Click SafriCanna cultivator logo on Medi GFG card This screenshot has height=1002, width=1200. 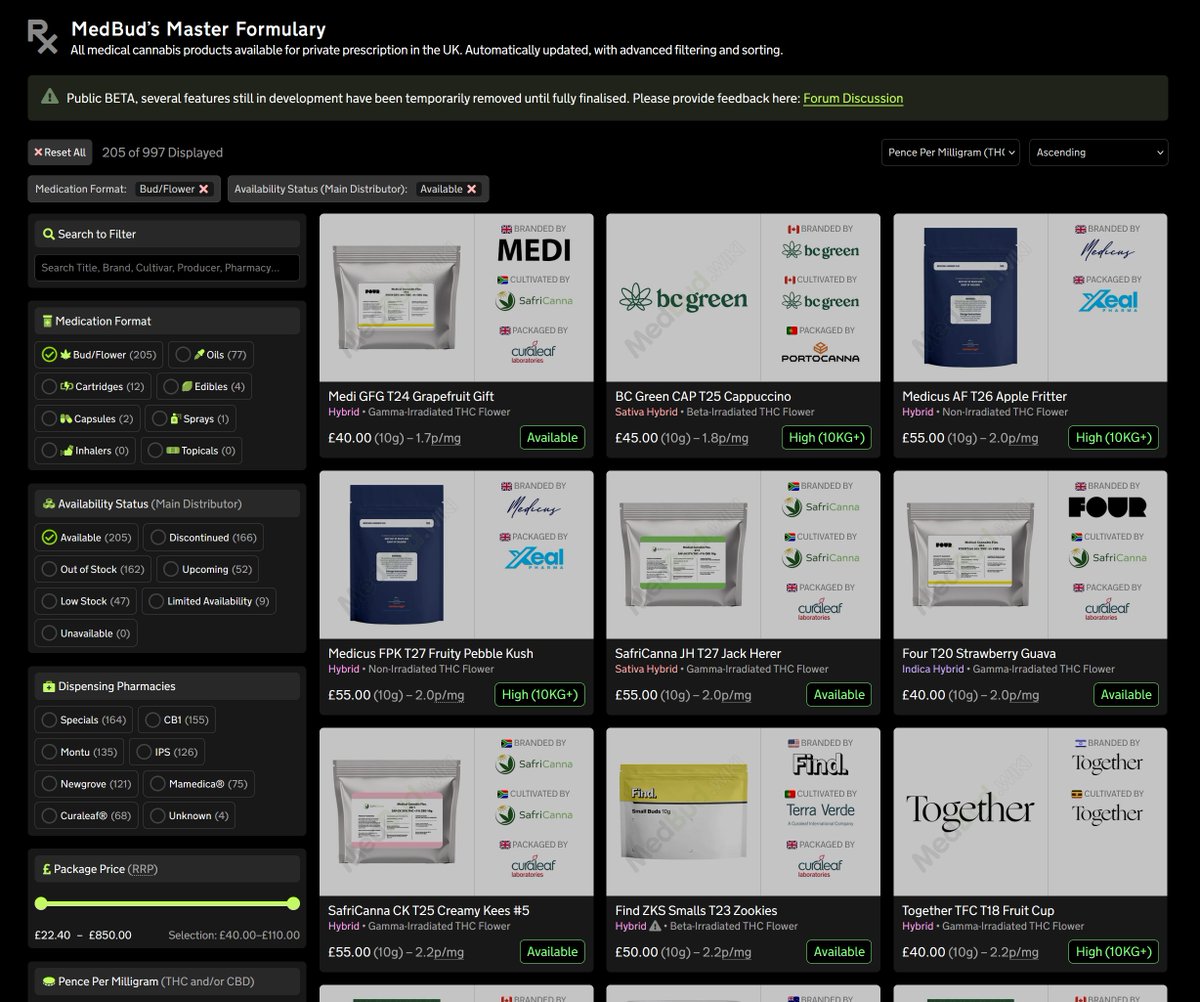click(534, 300)
